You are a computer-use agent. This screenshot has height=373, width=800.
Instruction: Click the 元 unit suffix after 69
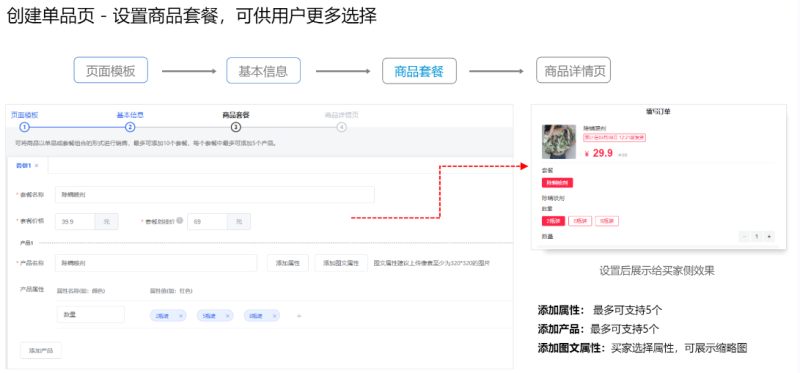tap(239, 221)
